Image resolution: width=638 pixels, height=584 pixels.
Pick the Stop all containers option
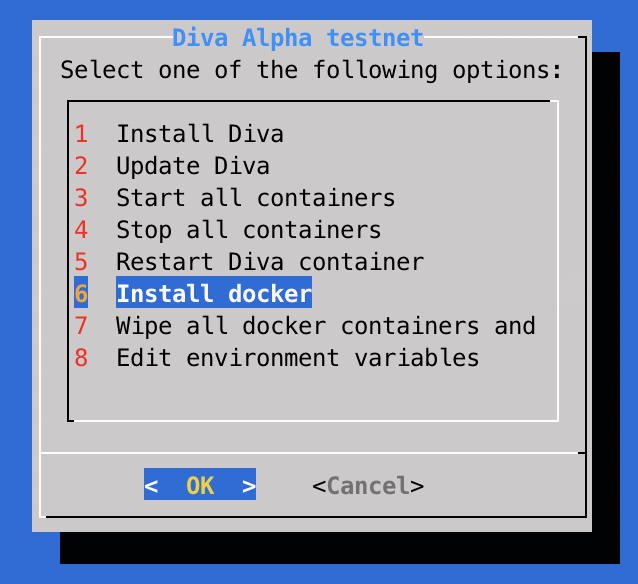coord(248,230)
